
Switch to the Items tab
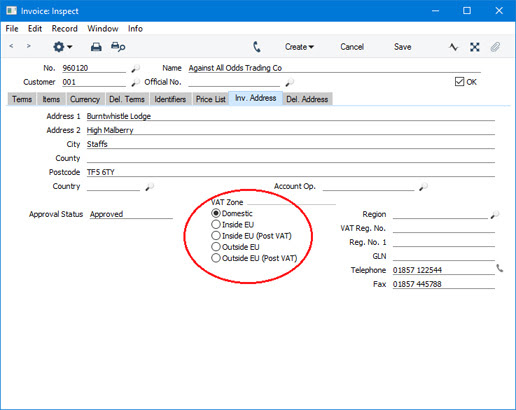[51, 99]
